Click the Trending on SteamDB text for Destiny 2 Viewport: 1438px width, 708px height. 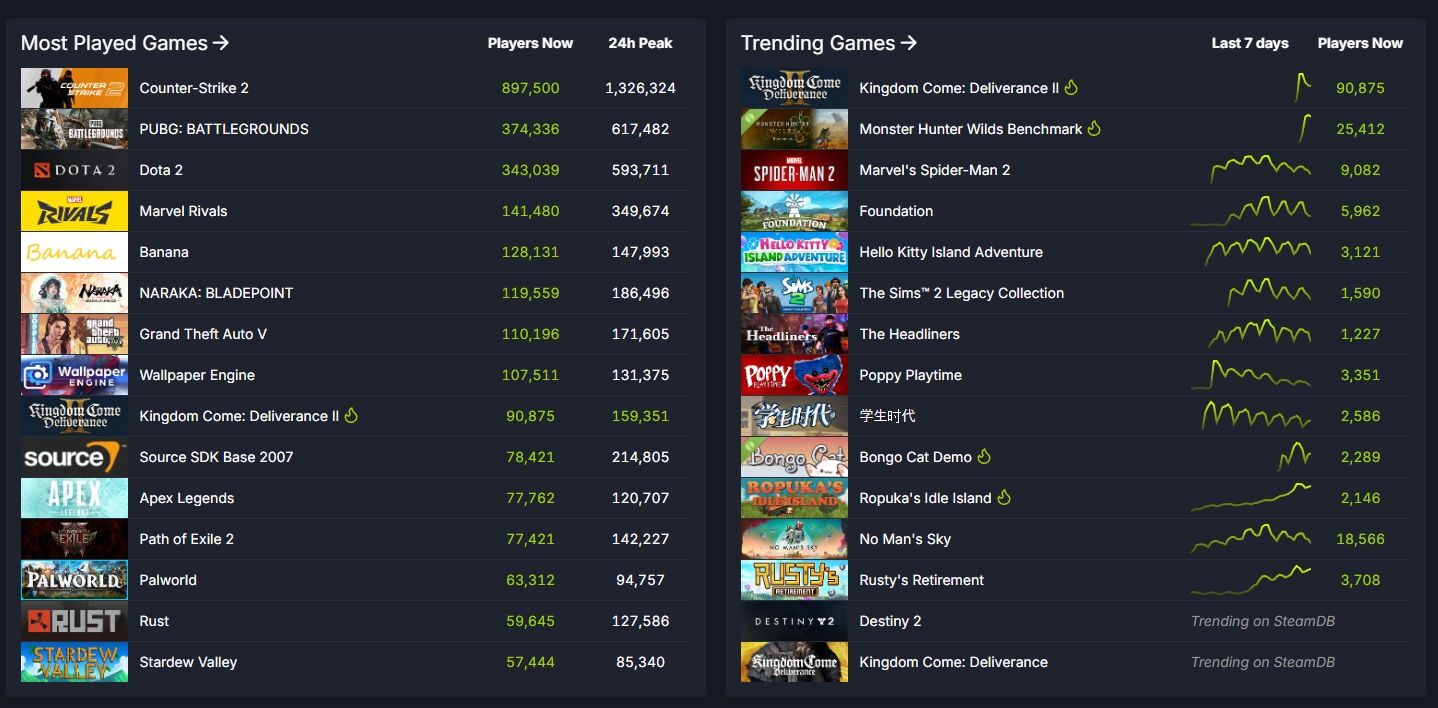pos(1263,621)
